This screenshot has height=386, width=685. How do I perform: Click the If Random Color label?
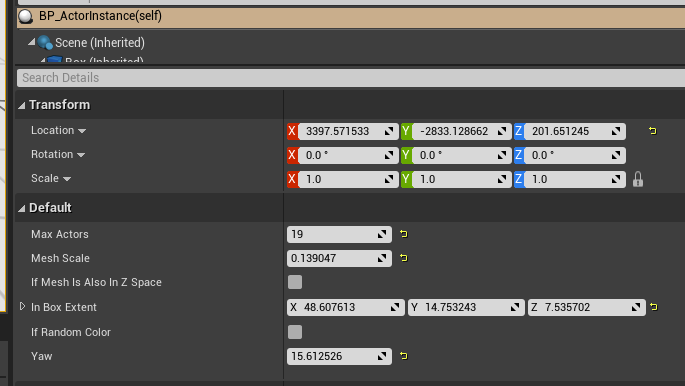click(71, 332)
